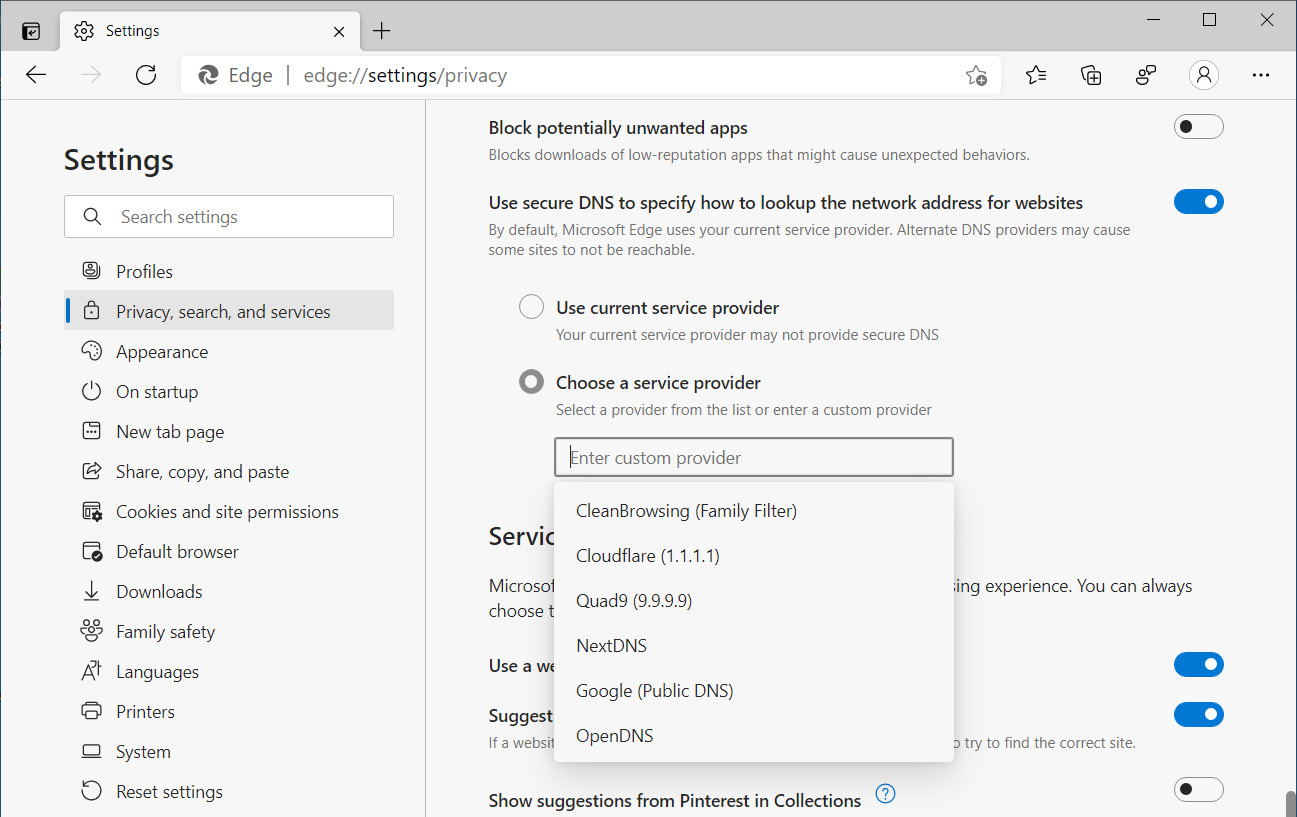Open the profile avatar icon
This screenshot has height=817, width=1297.
pos(1204,75)
